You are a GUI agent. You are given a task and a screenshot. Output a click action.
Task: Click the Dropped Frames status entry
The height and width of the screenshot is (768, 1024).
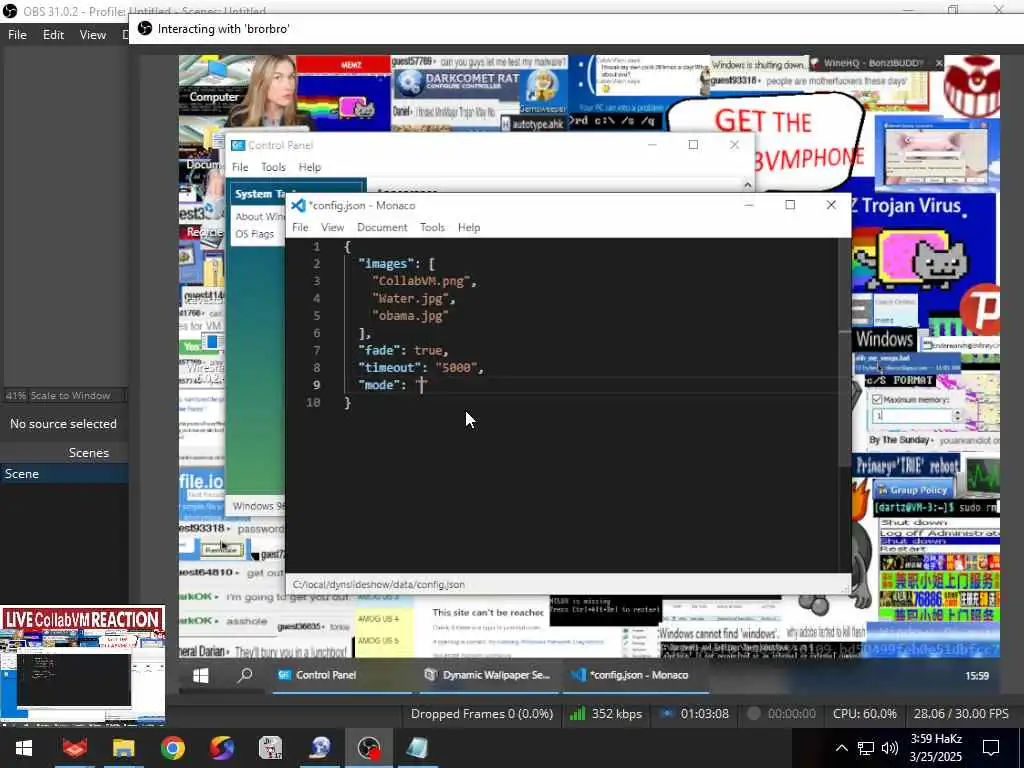click(x=482, y=714)
